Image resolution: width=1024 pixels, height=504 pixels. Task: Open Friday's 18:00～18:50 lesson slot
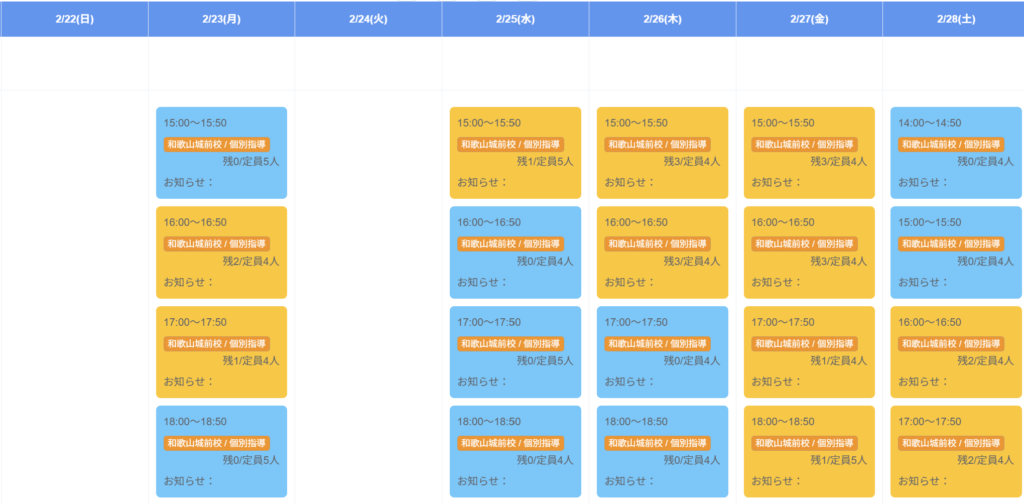(809, 451)
